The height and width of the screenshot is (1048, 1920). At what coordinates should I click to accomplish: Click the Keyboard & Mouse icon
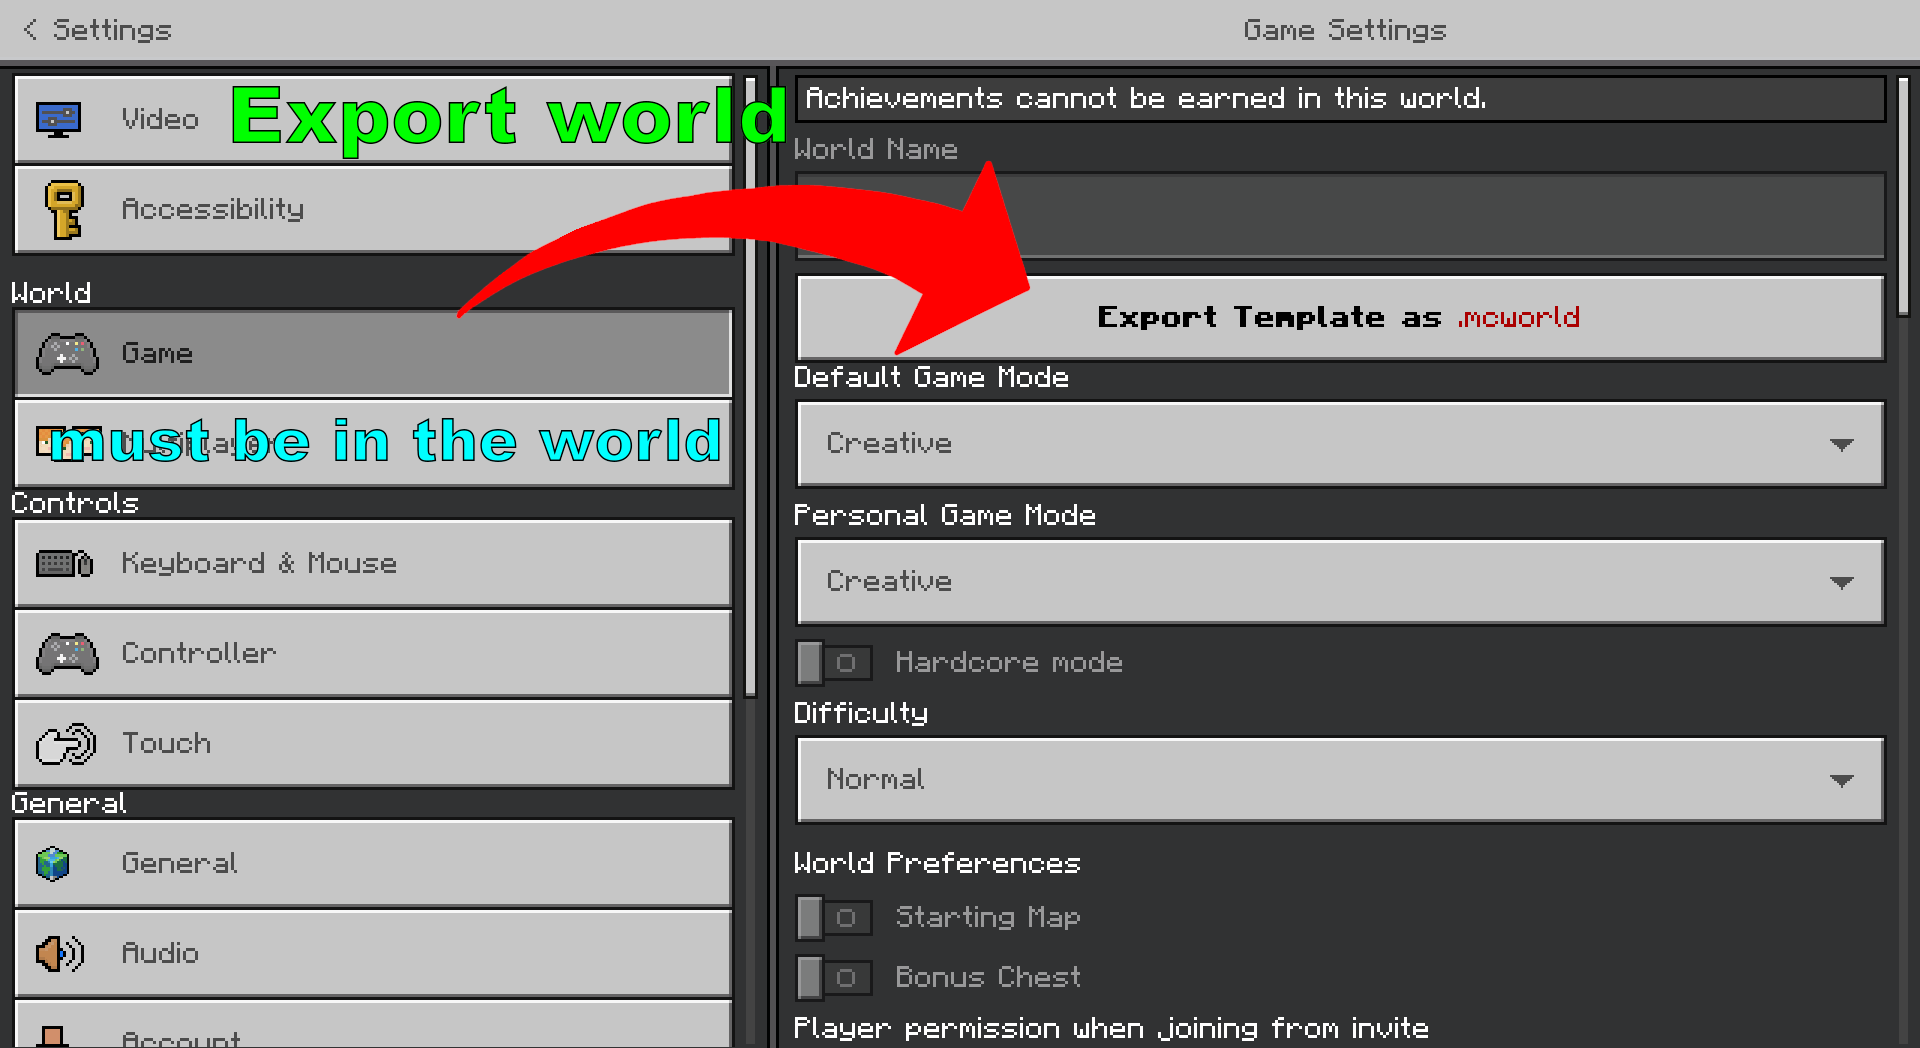coord(64,564)
